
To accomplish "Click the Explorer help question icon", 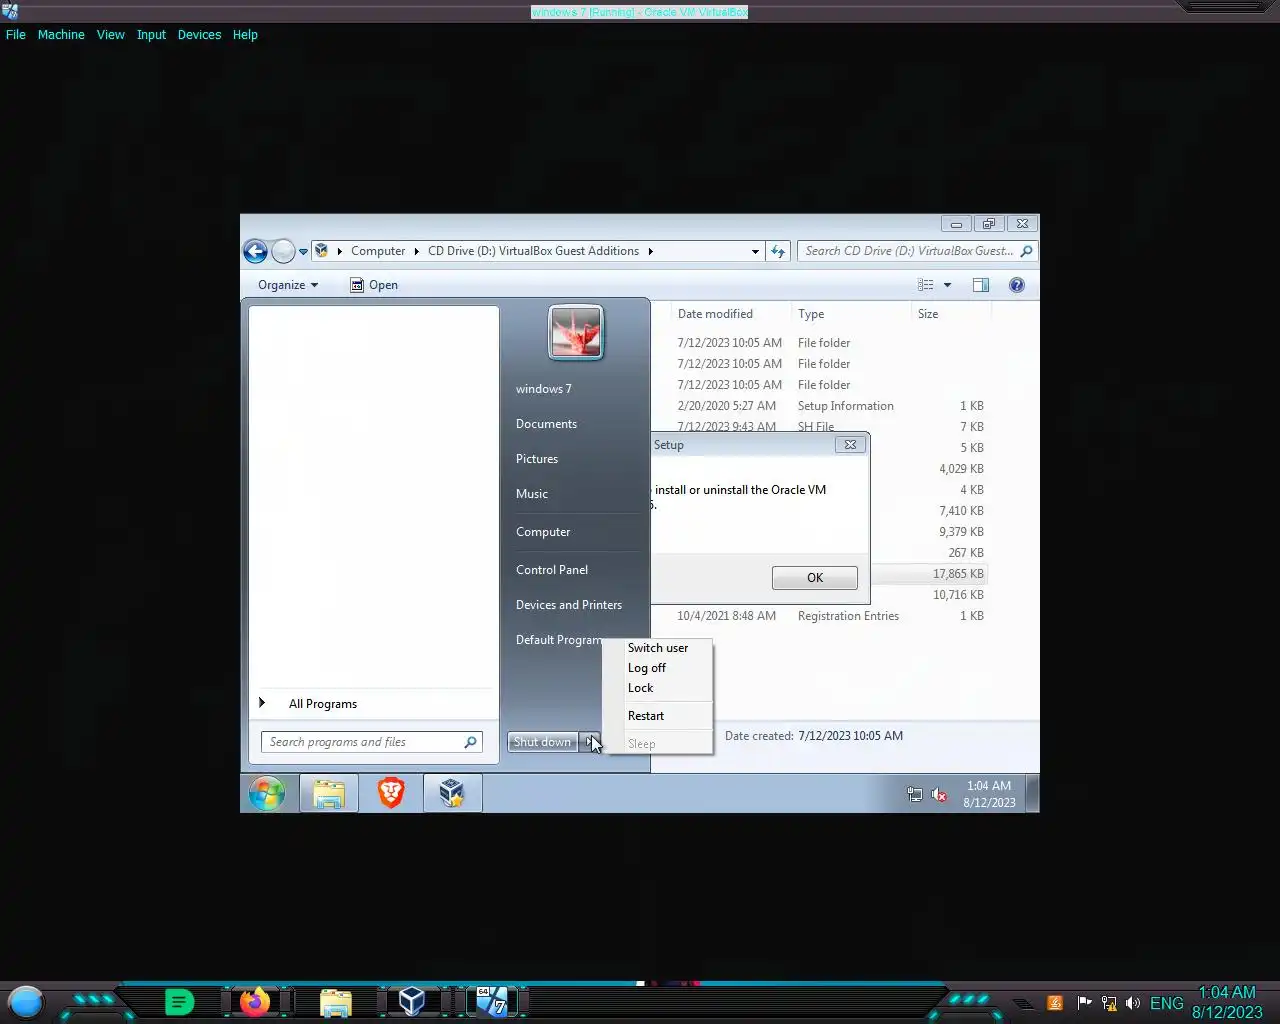I will pos(1017,285).
